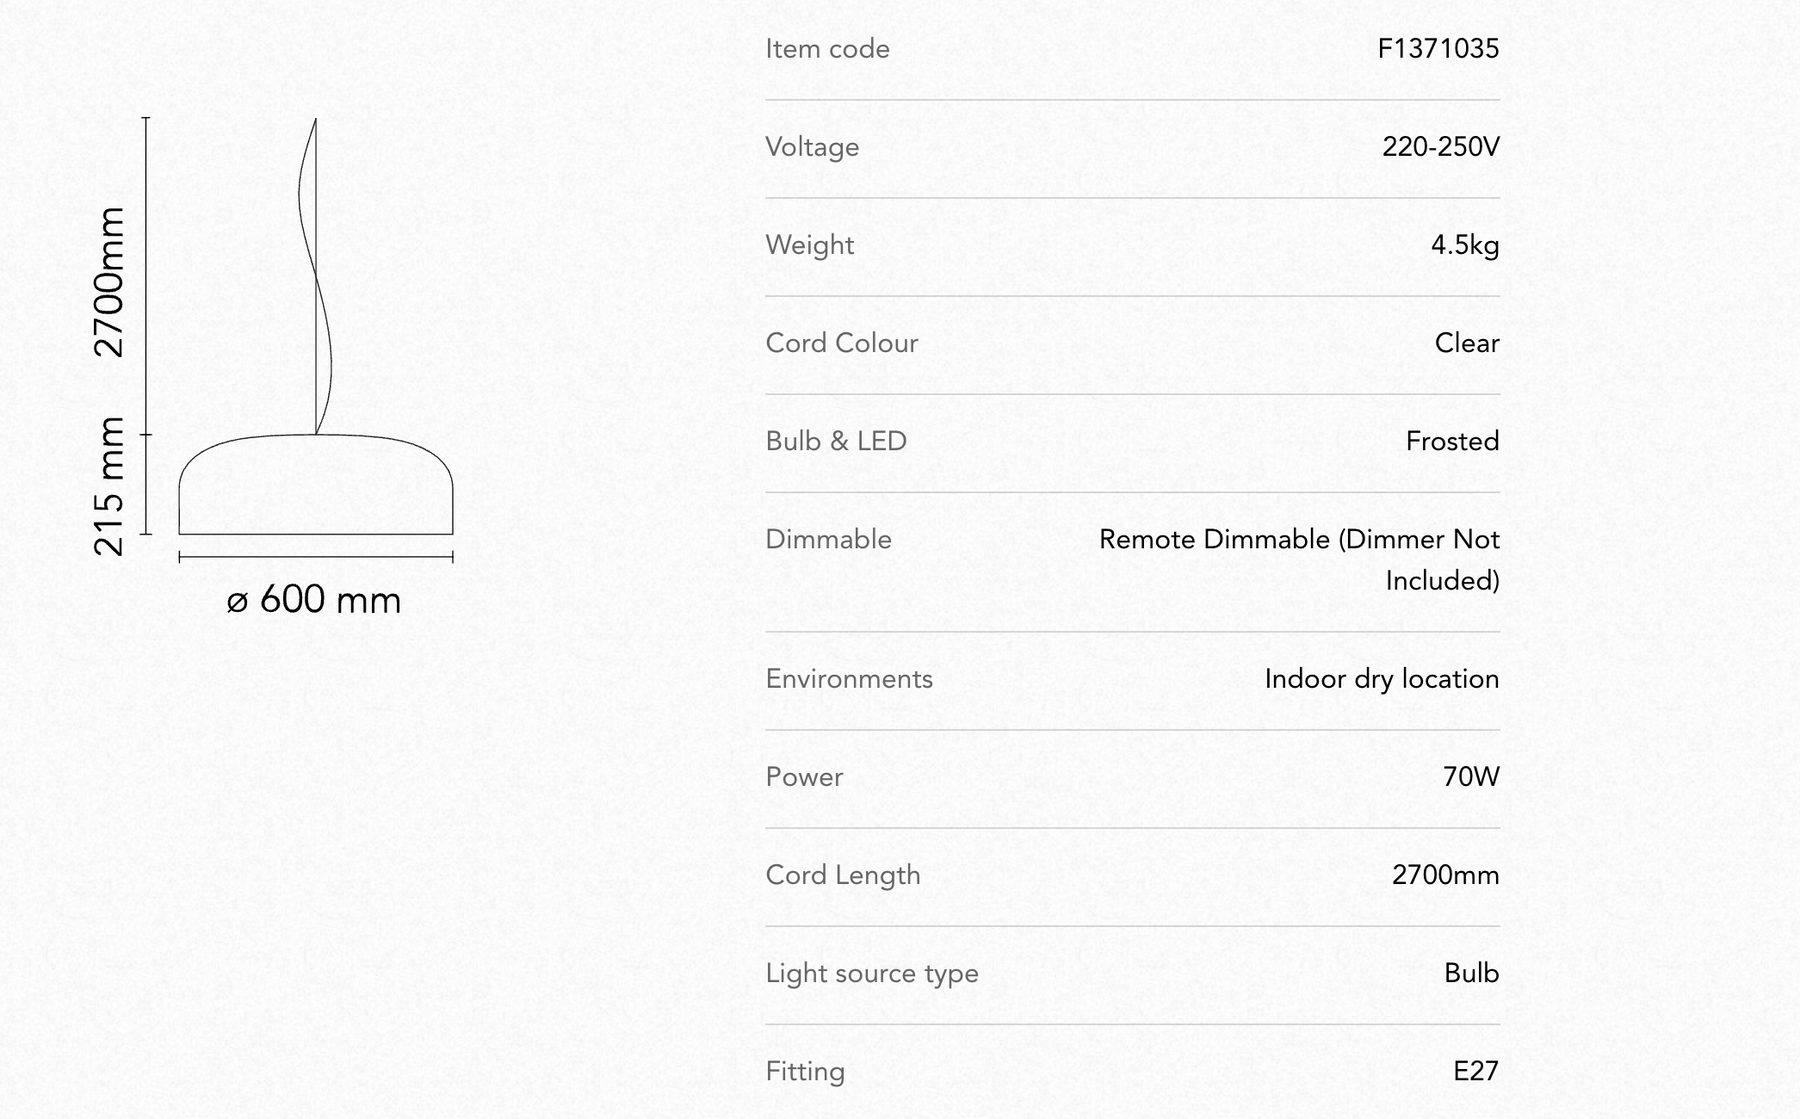
Task: Select the Cord Colour value Clear
Action: click(1467, 343)
